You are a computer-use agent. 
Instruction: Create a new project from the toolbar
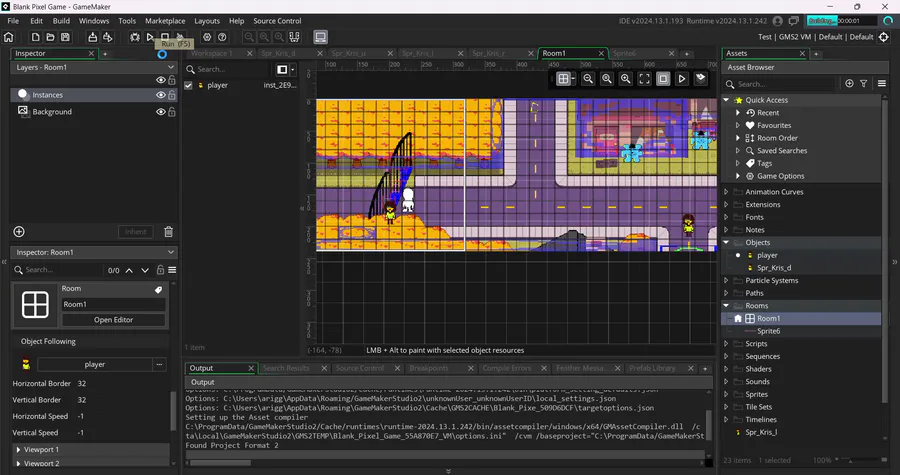point(36,37)
